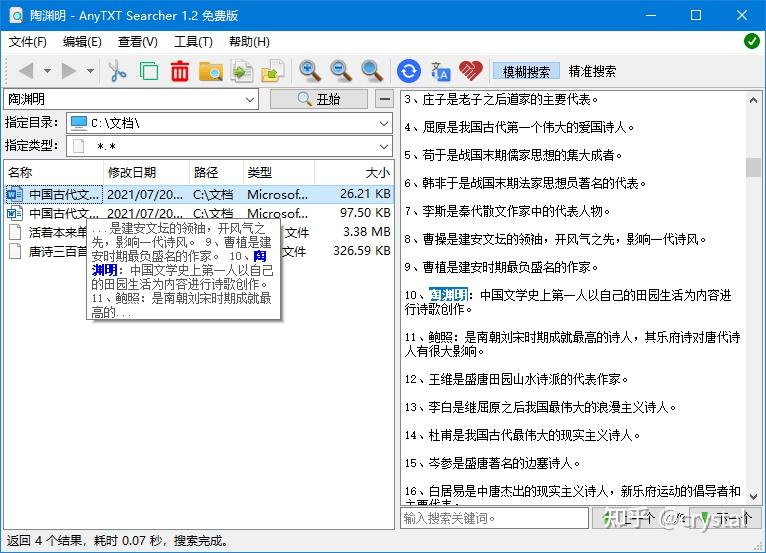The width and height of the screenshot is (766, 553).
Task: Click the 开始 search button
Action: (319, 99)
